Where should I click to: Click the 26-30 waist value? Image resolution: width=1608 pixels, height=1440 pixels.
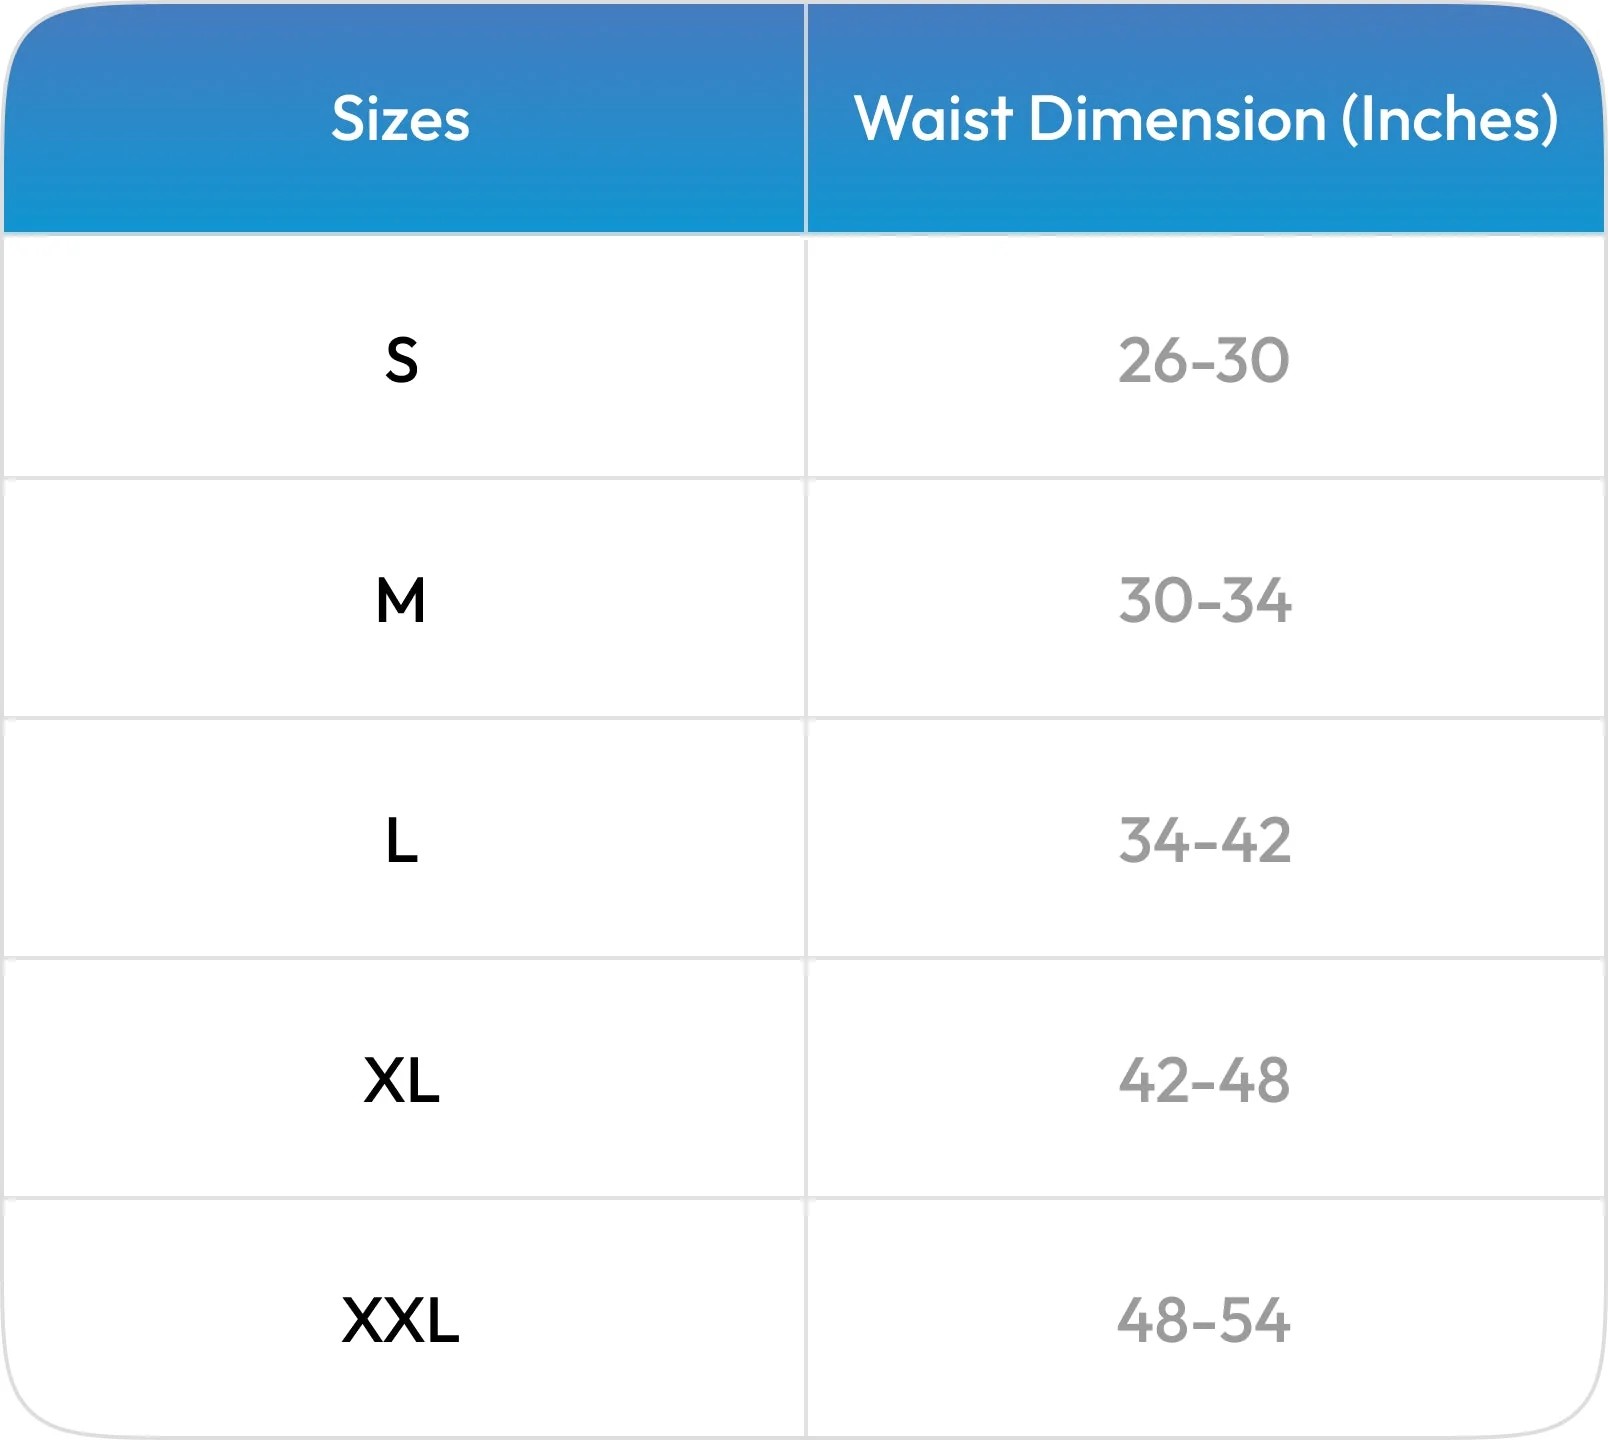tap(1204, 360)
